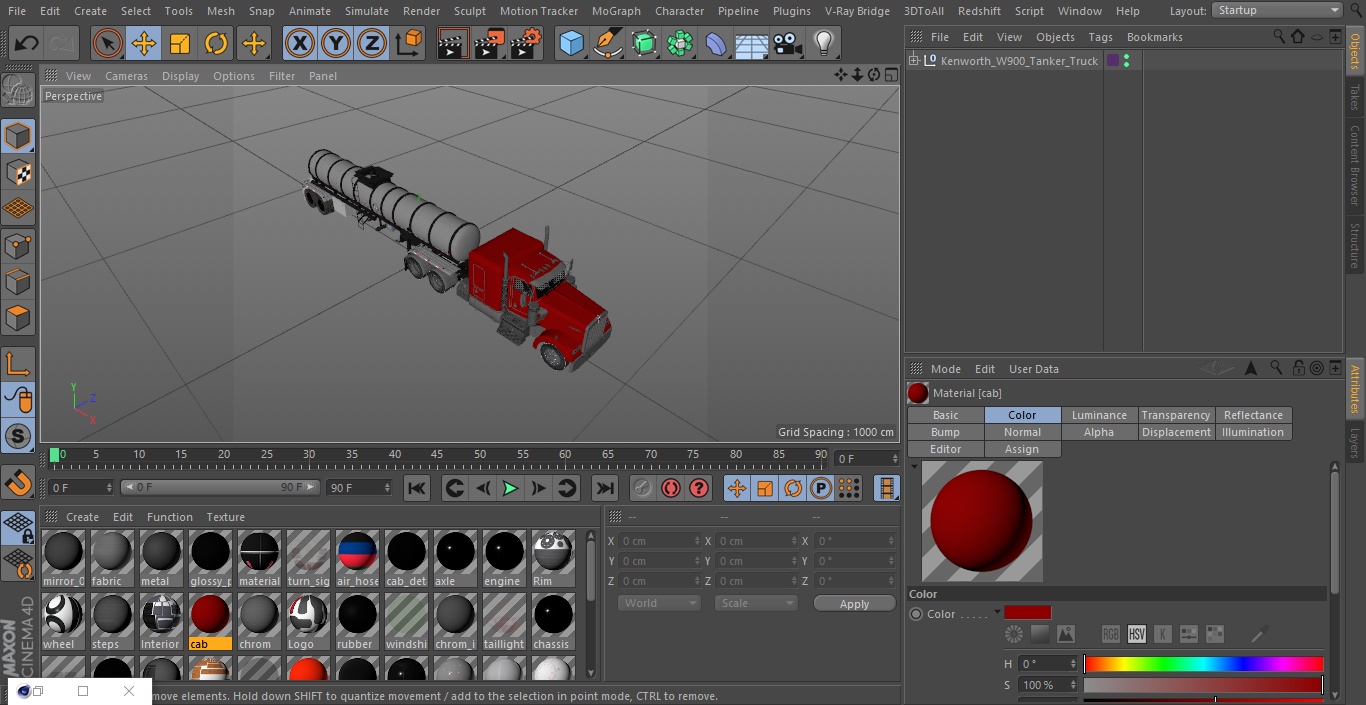Click the lock icon in Attributes panel
1366x705 pixels.
(x=1298, y=368)
